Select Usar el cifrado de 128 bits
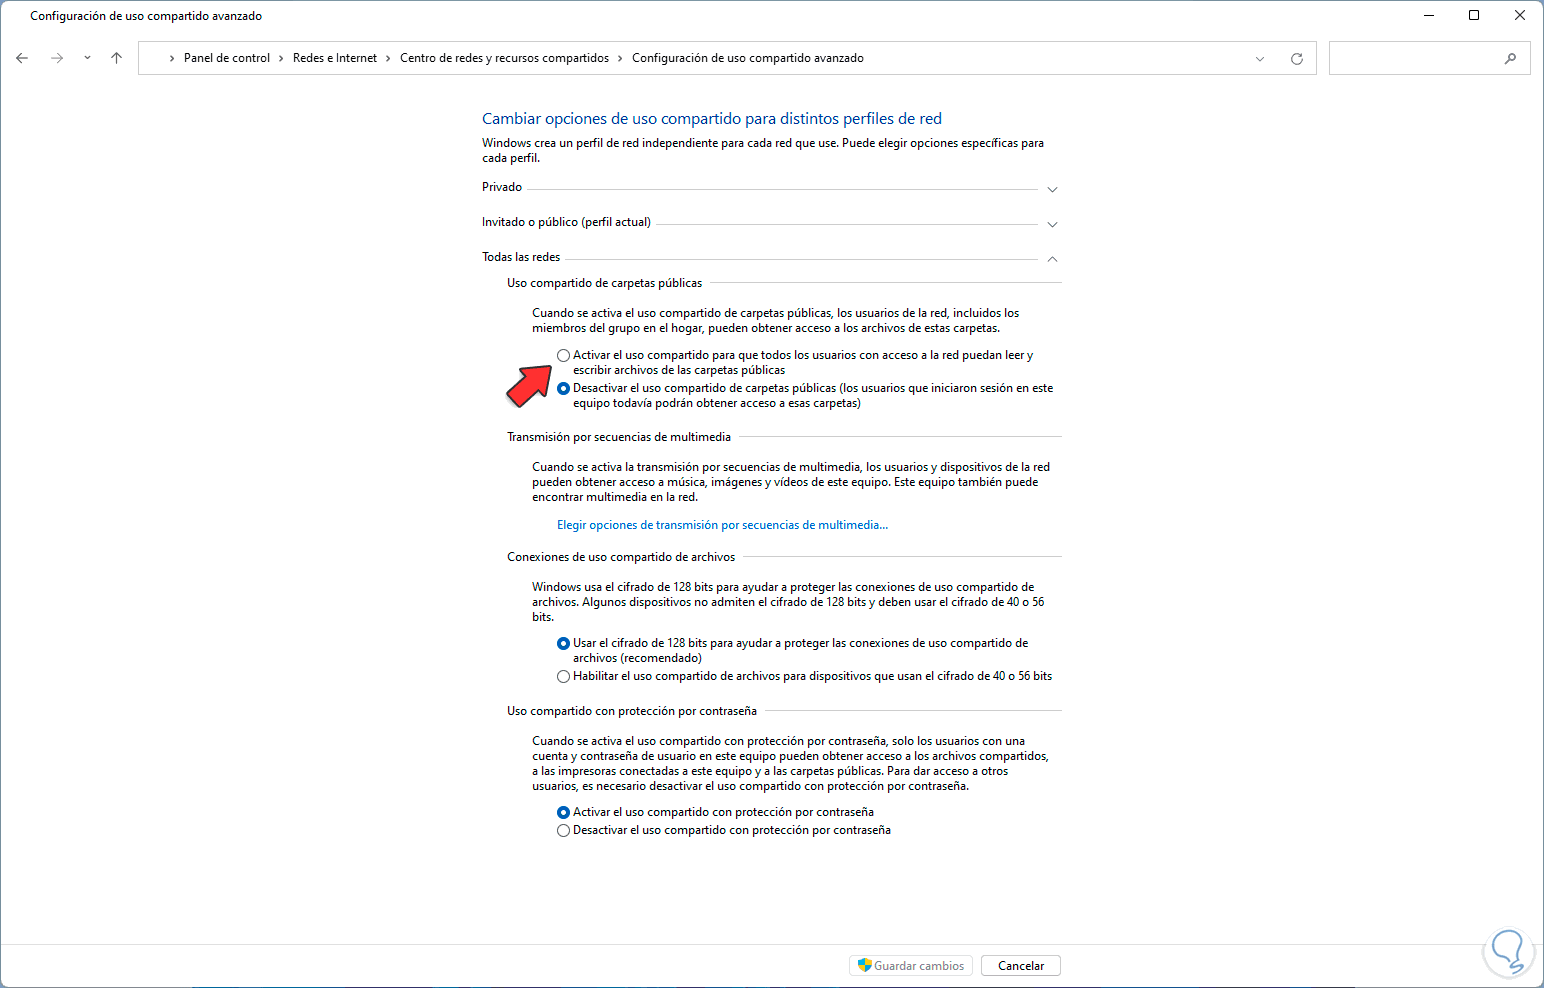The width and height of the screenshot is (1544, 988). (x=564, y=643)
